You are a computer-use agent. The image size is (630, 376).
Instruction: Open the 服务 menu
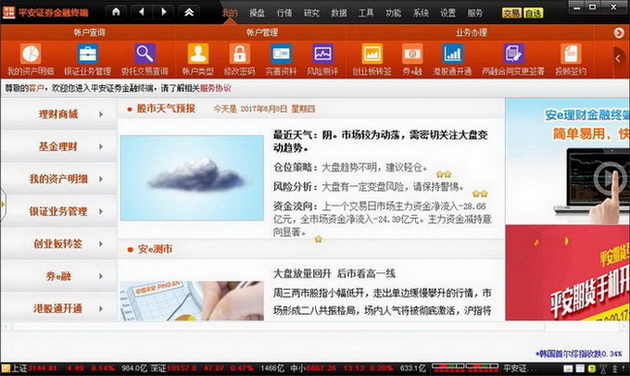tap(475, 13)
